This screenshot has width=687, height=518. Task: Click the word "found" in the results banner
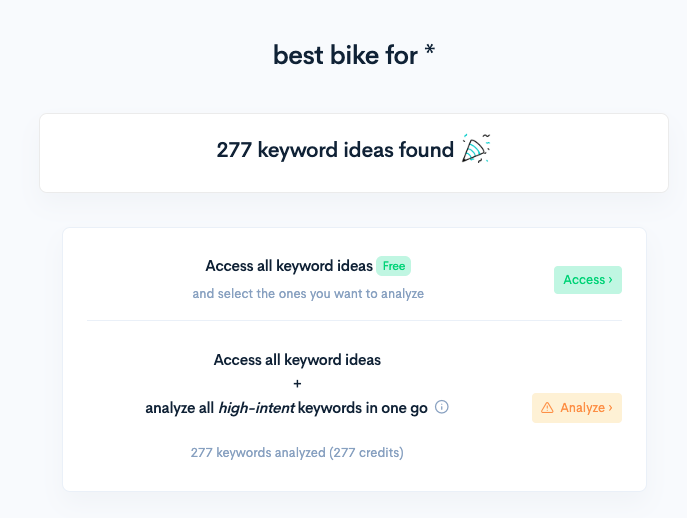pos(428,150)
